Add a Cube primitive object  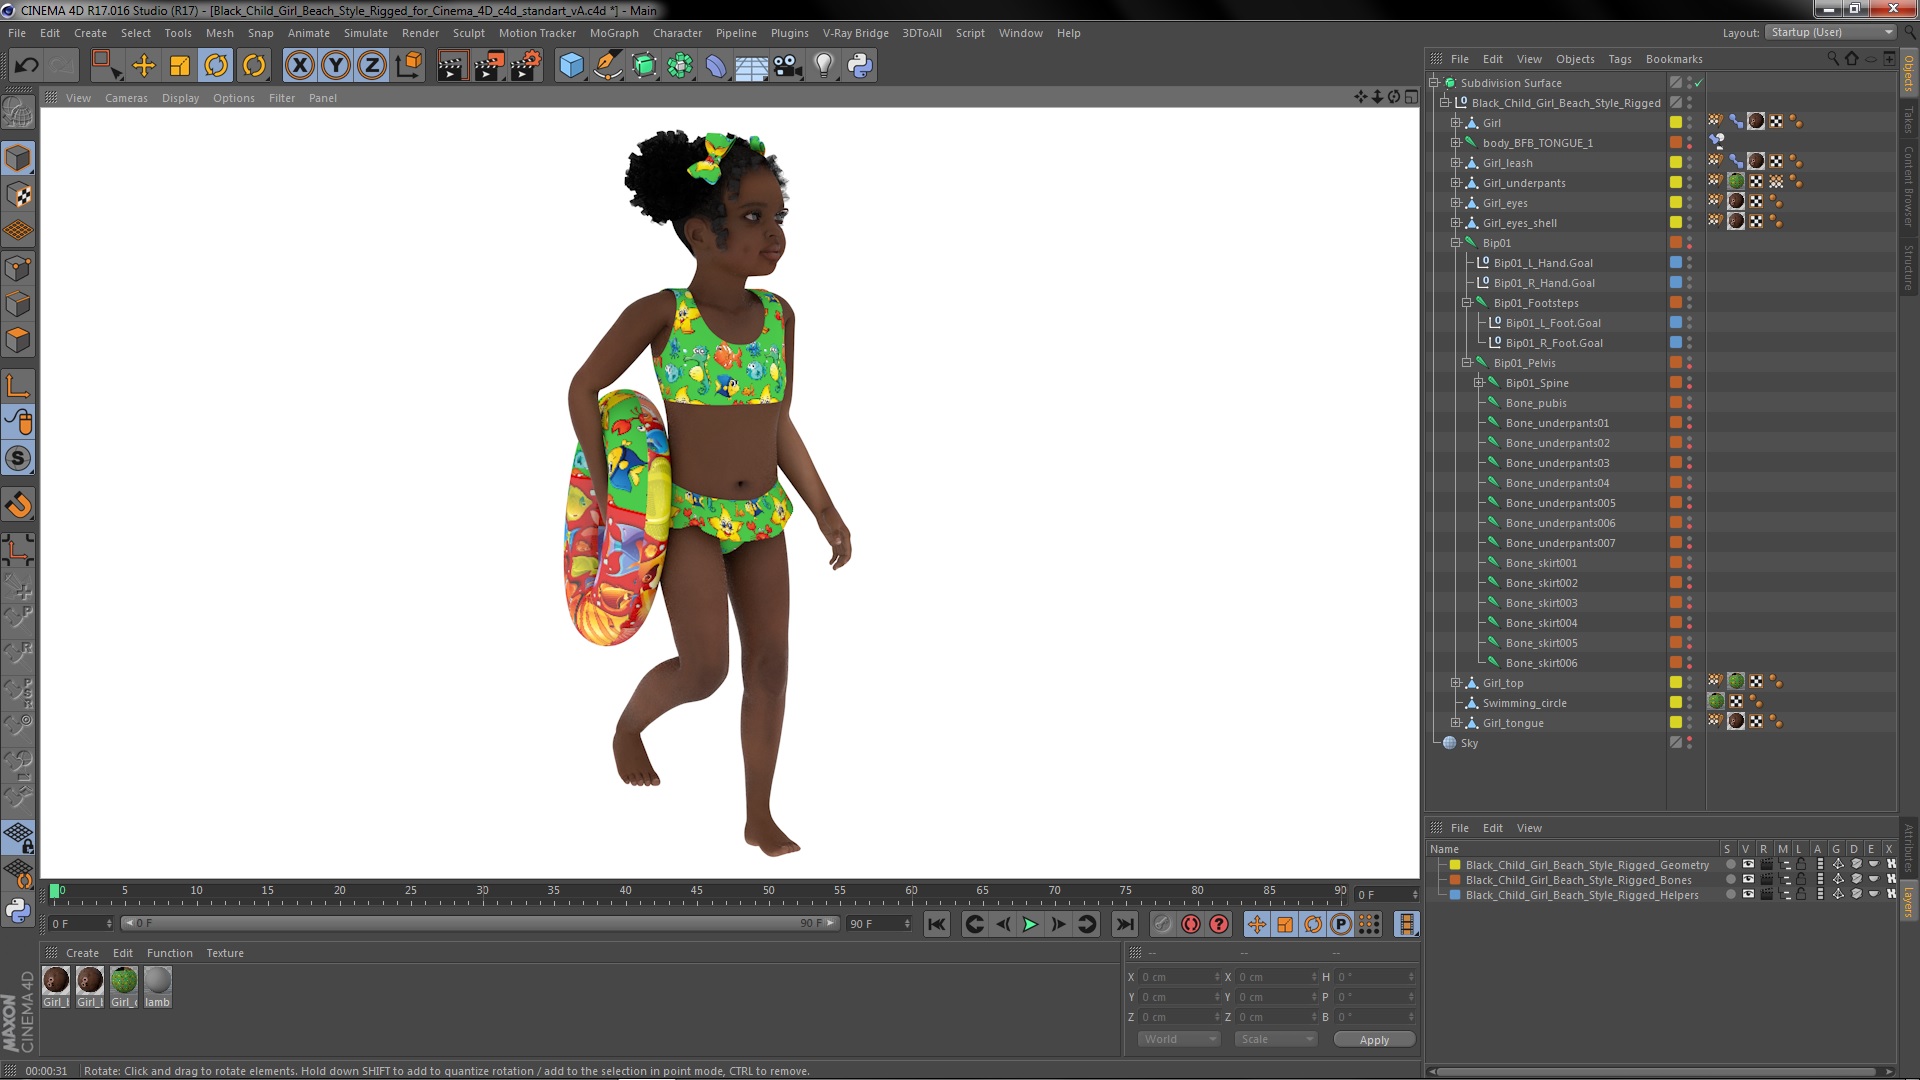[571, 66]
